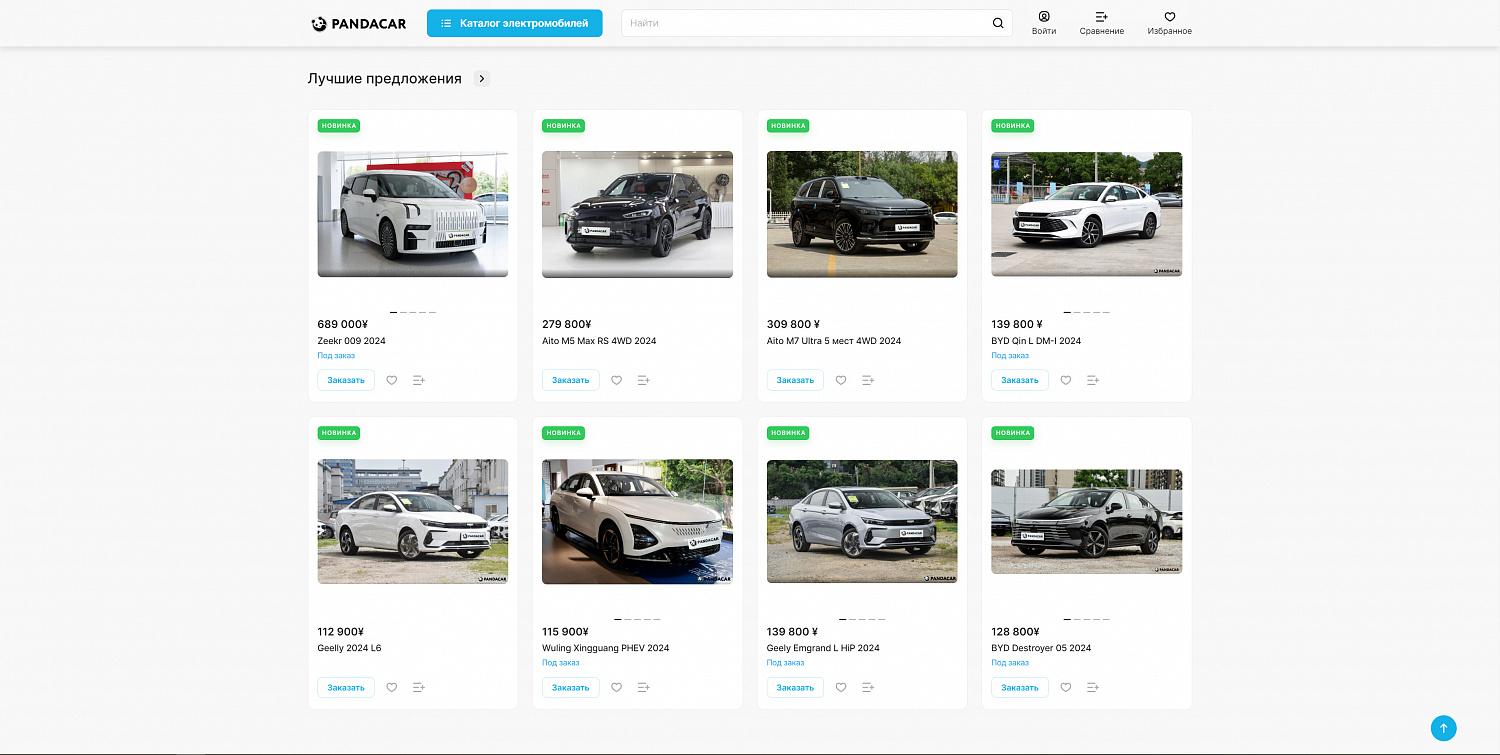
Task: View the BYD Qin L DM-I photo
Action: [x=1087, y=214]
